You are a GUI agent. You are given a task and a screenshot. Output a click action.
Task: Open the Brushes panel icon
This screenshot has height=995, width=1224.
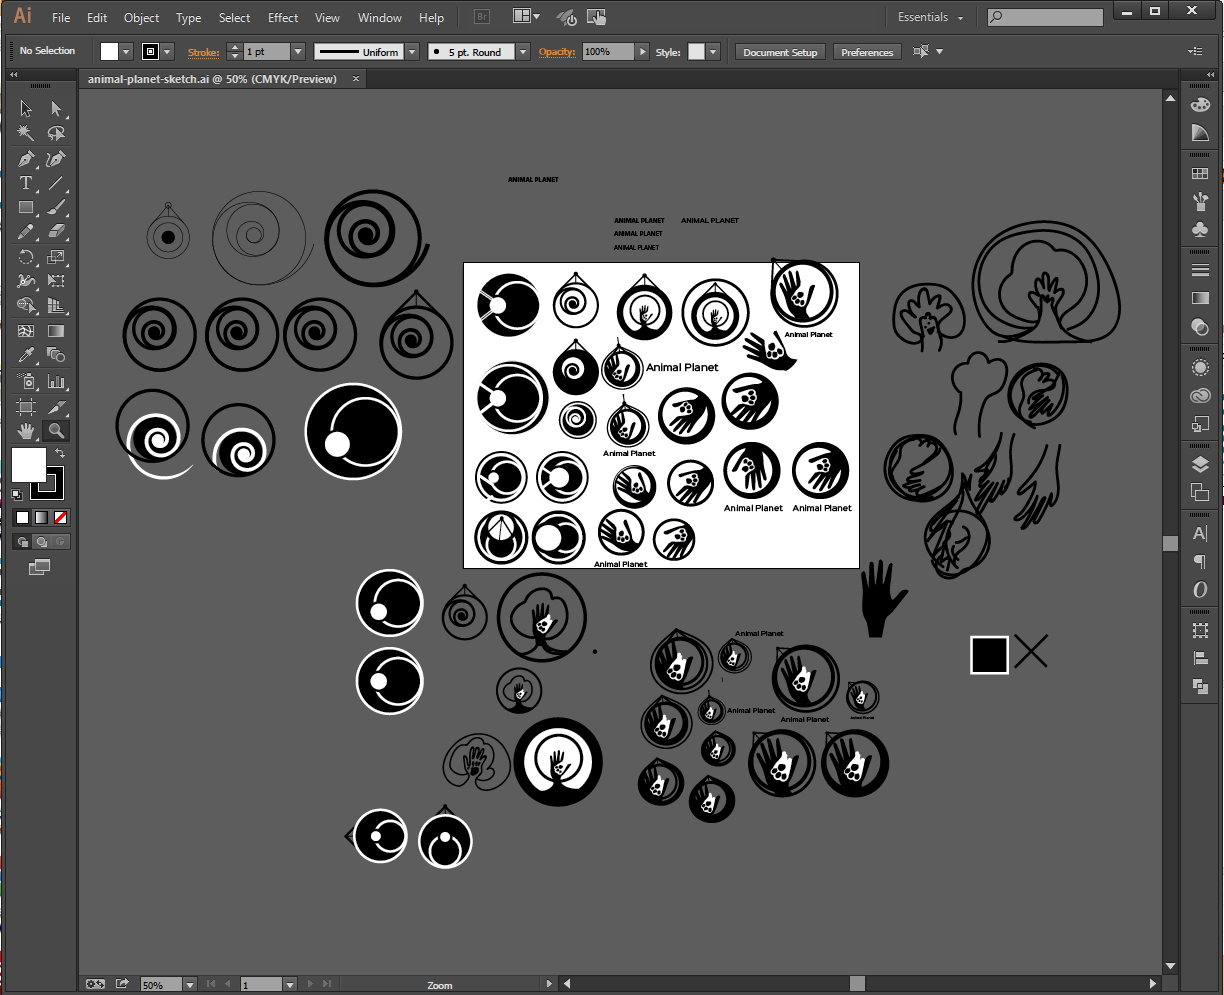point(1200,201)
